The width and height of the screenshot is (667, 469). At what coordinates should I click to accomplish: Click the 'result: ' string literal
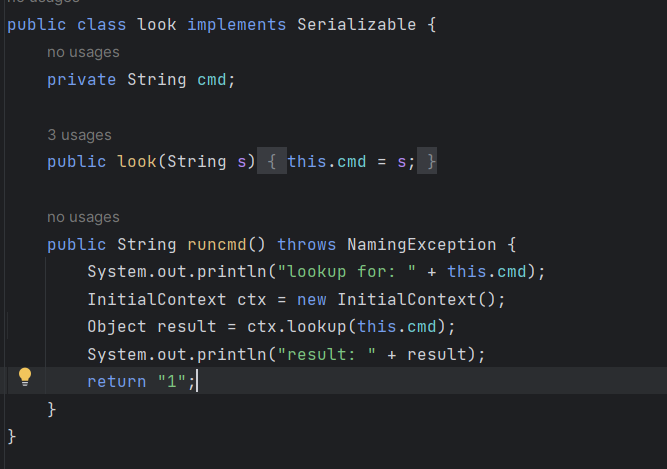[x=327, y=354]
